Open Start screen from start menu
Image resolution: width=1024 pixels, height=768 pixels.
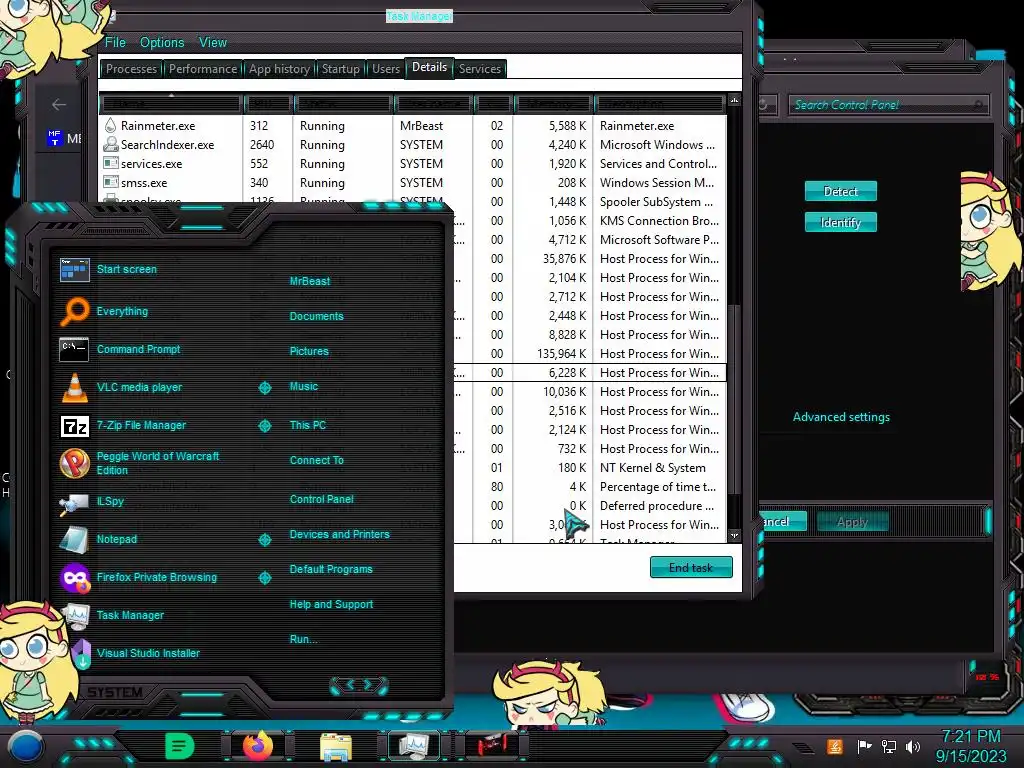click(127, 269)
